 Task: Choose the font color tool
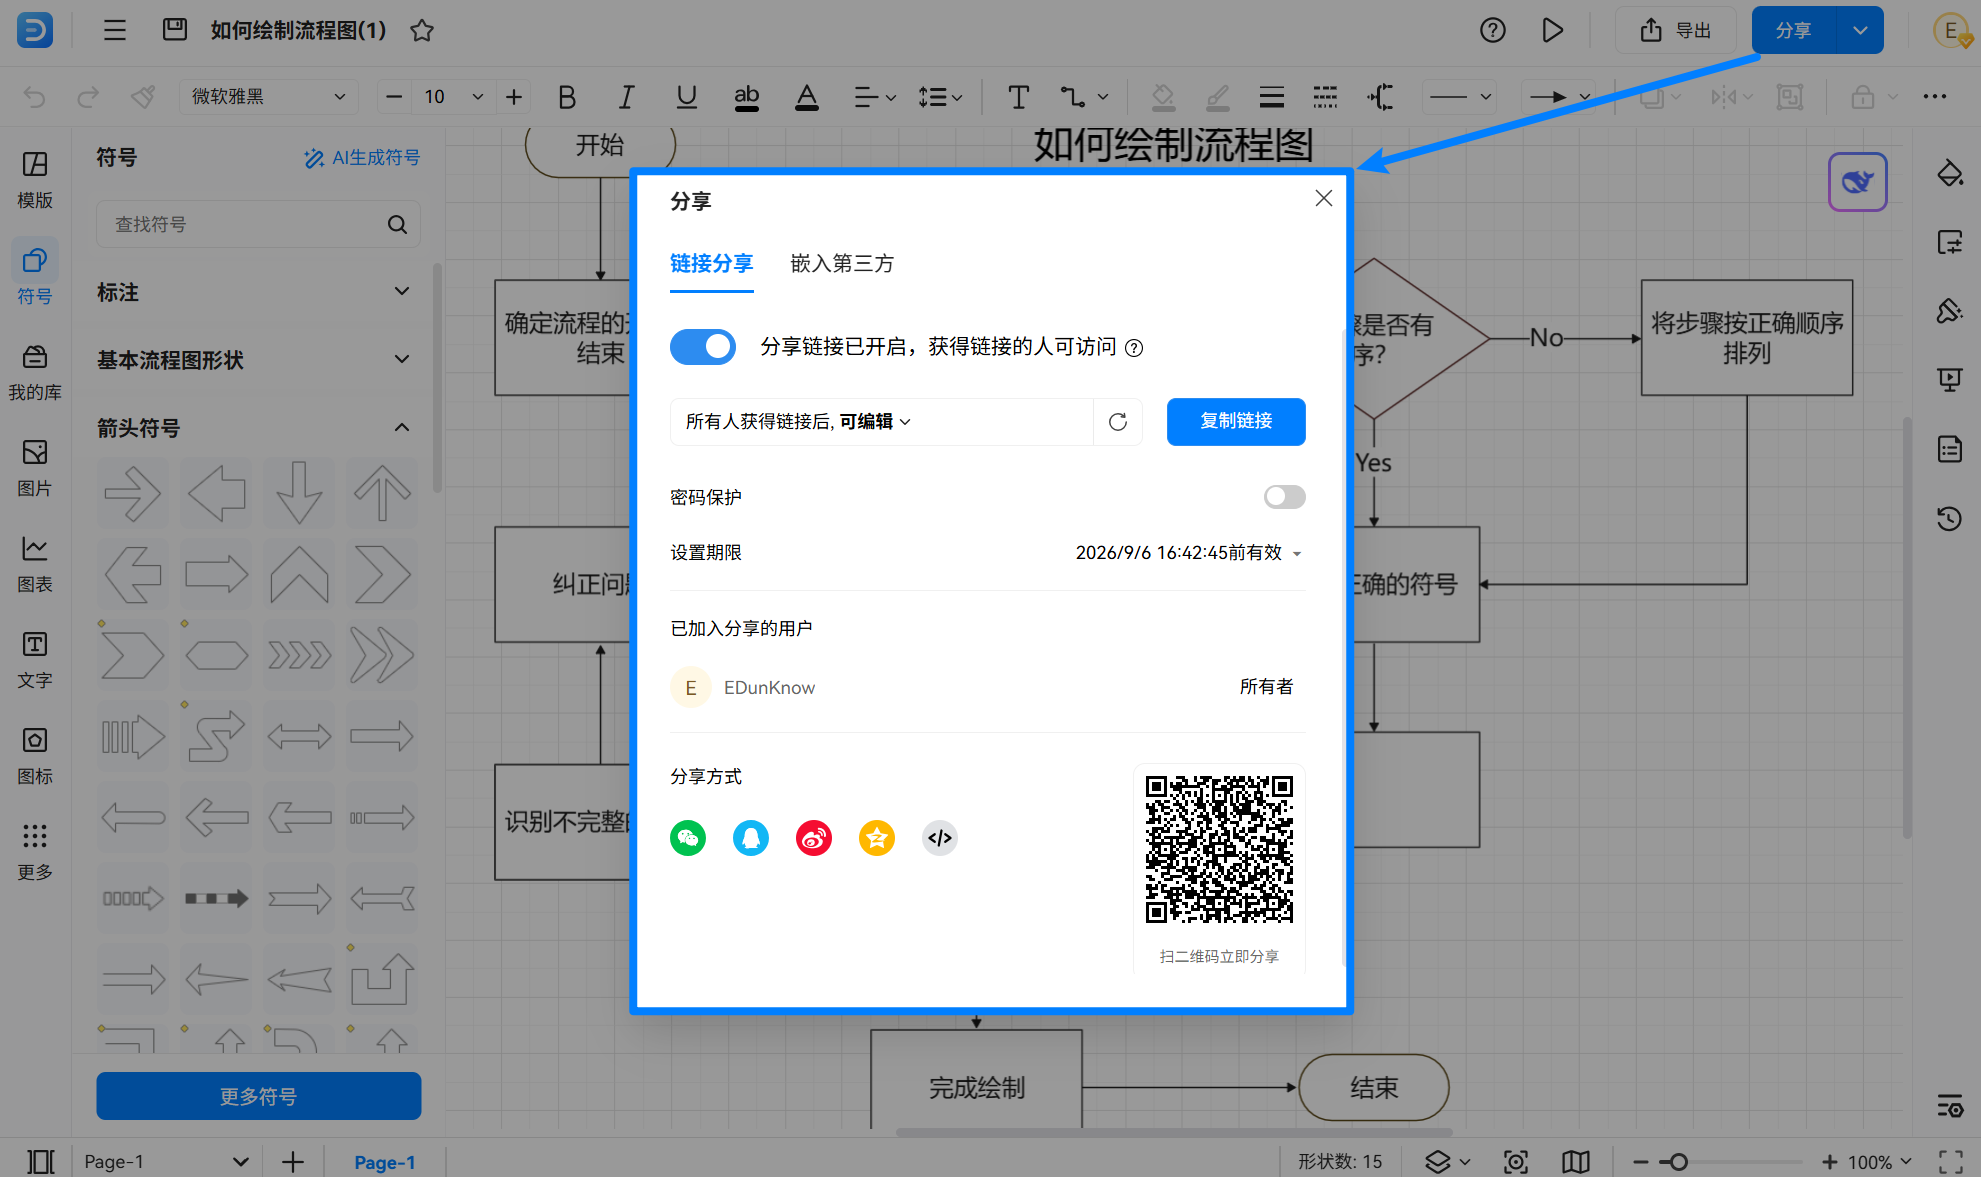coord(806,97)
